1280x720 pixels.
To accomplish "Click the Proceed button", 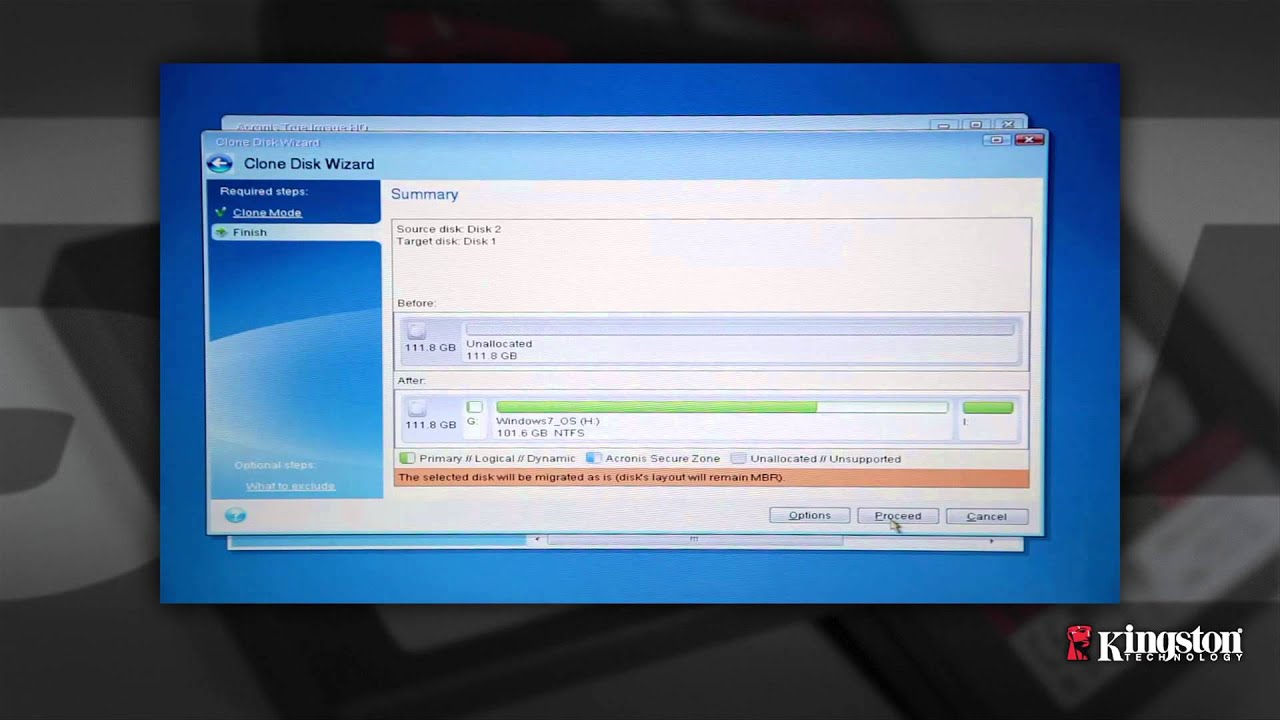I will [x=897, y=516].
